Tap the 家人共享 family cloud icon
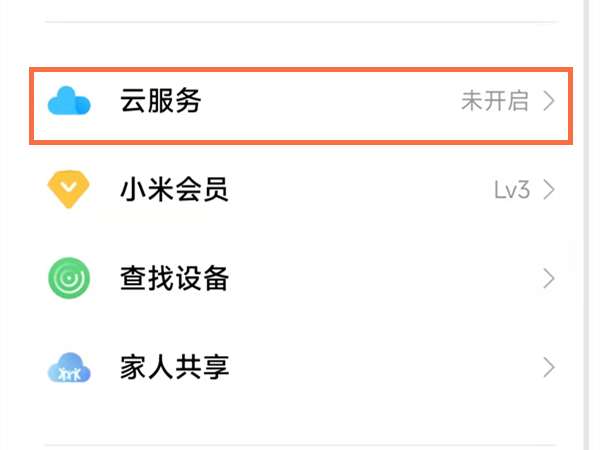 69,368
